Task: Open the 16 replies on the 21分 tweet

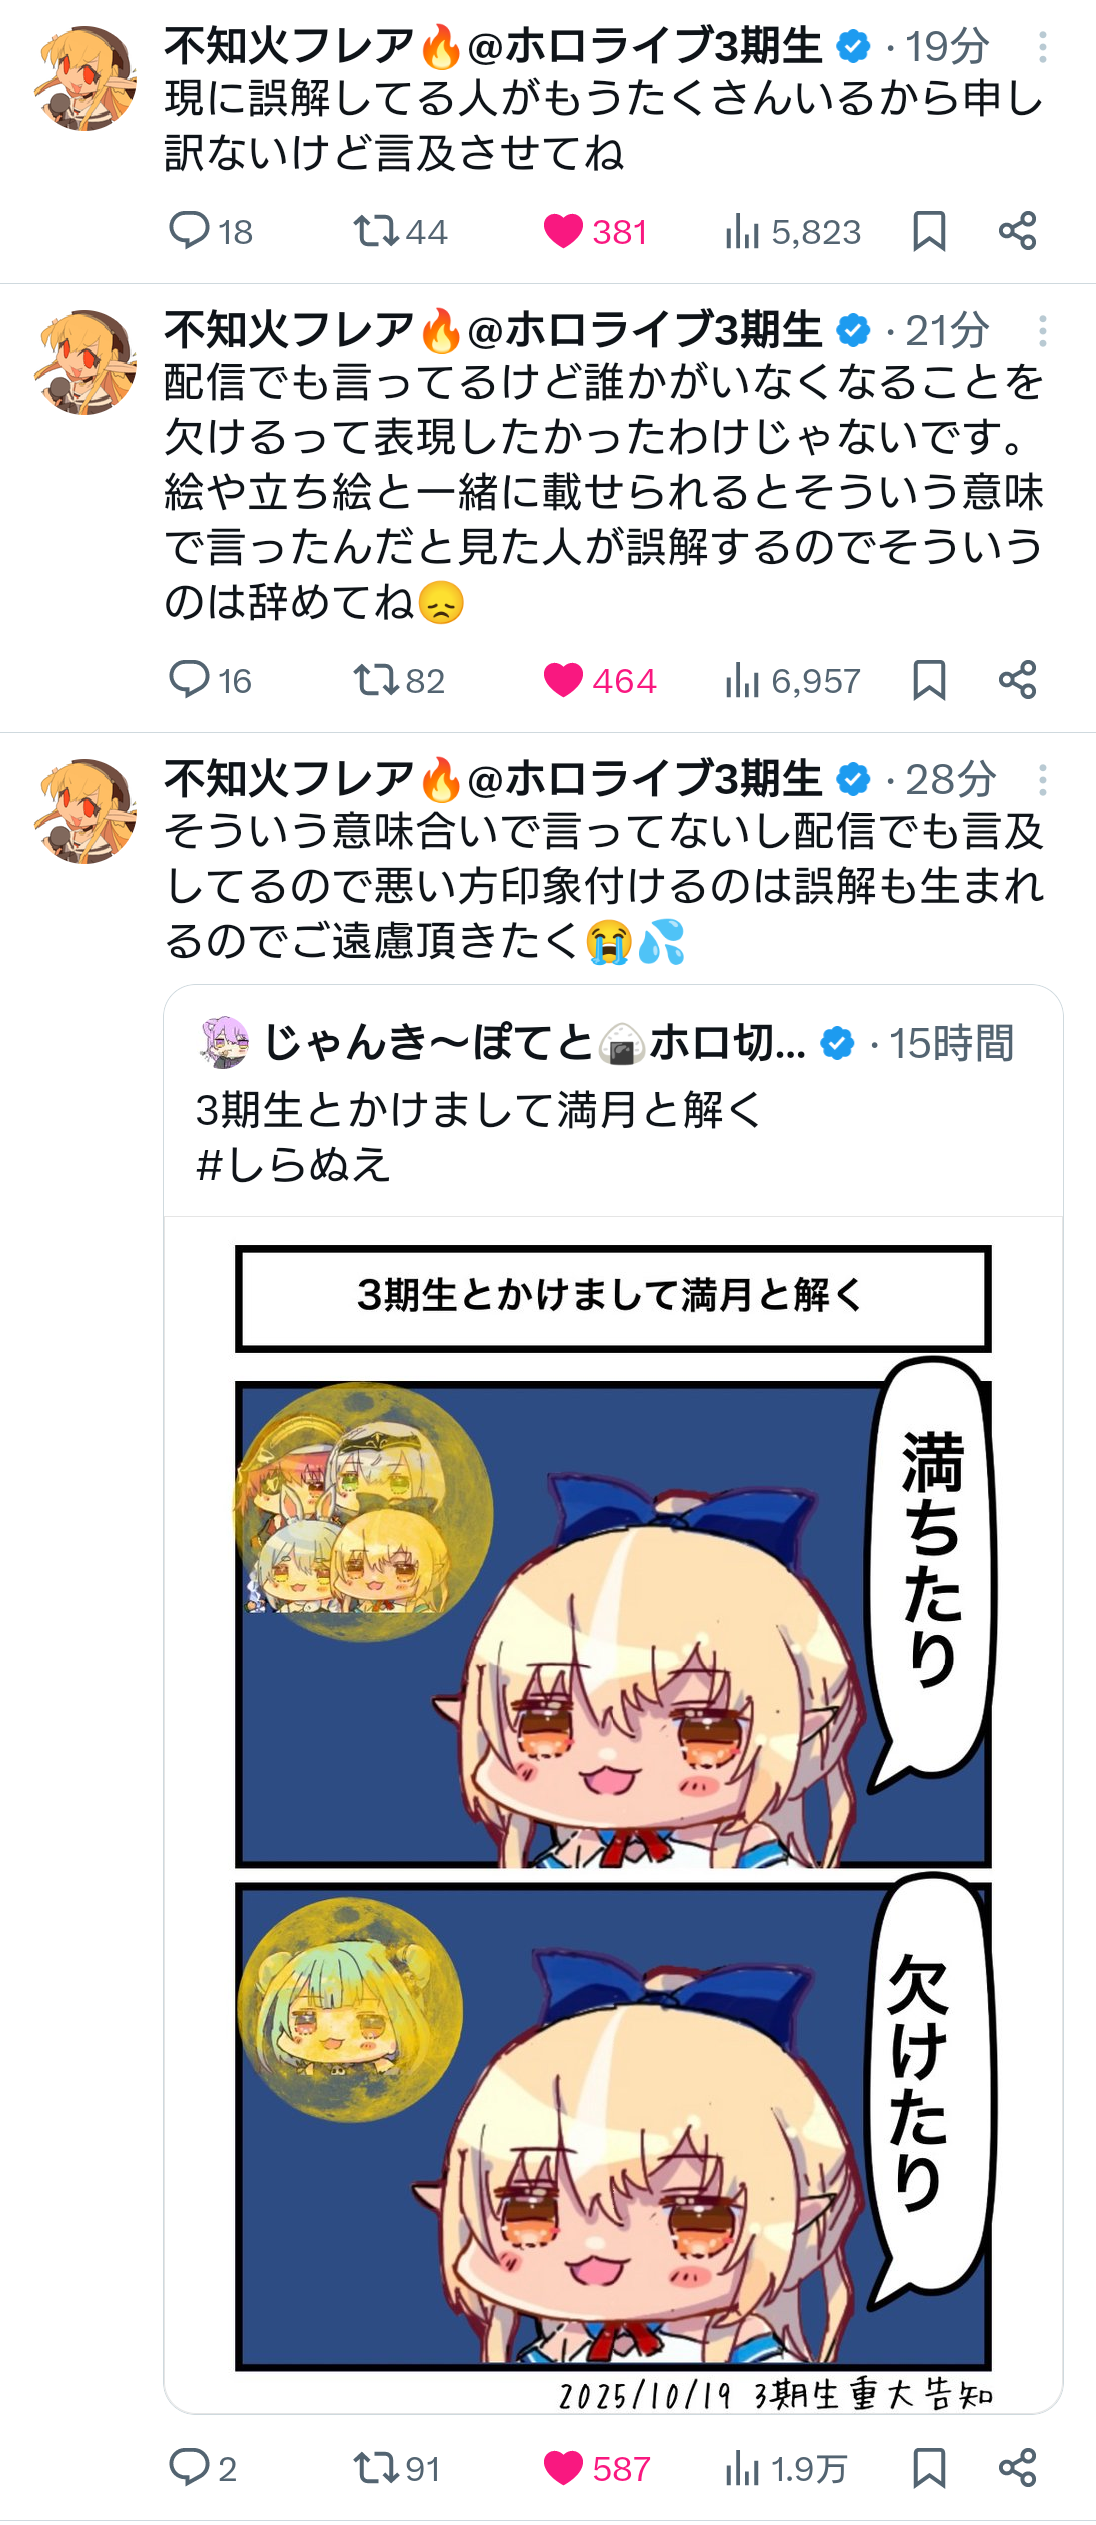Action: pyautogui.click(x=210, y=681)
